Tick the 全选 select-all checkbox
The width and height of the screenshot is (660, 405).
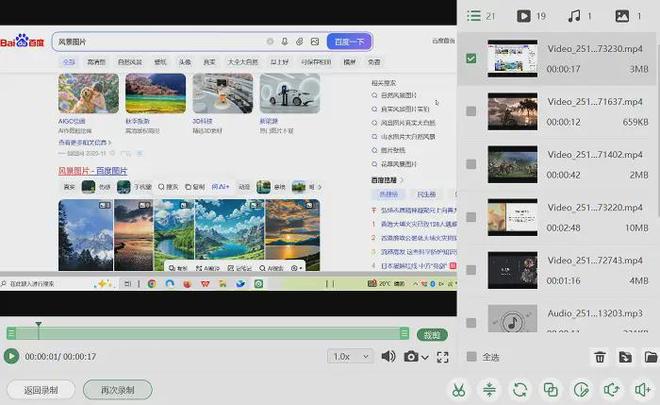pyautogui.click(x=471, y=357)
